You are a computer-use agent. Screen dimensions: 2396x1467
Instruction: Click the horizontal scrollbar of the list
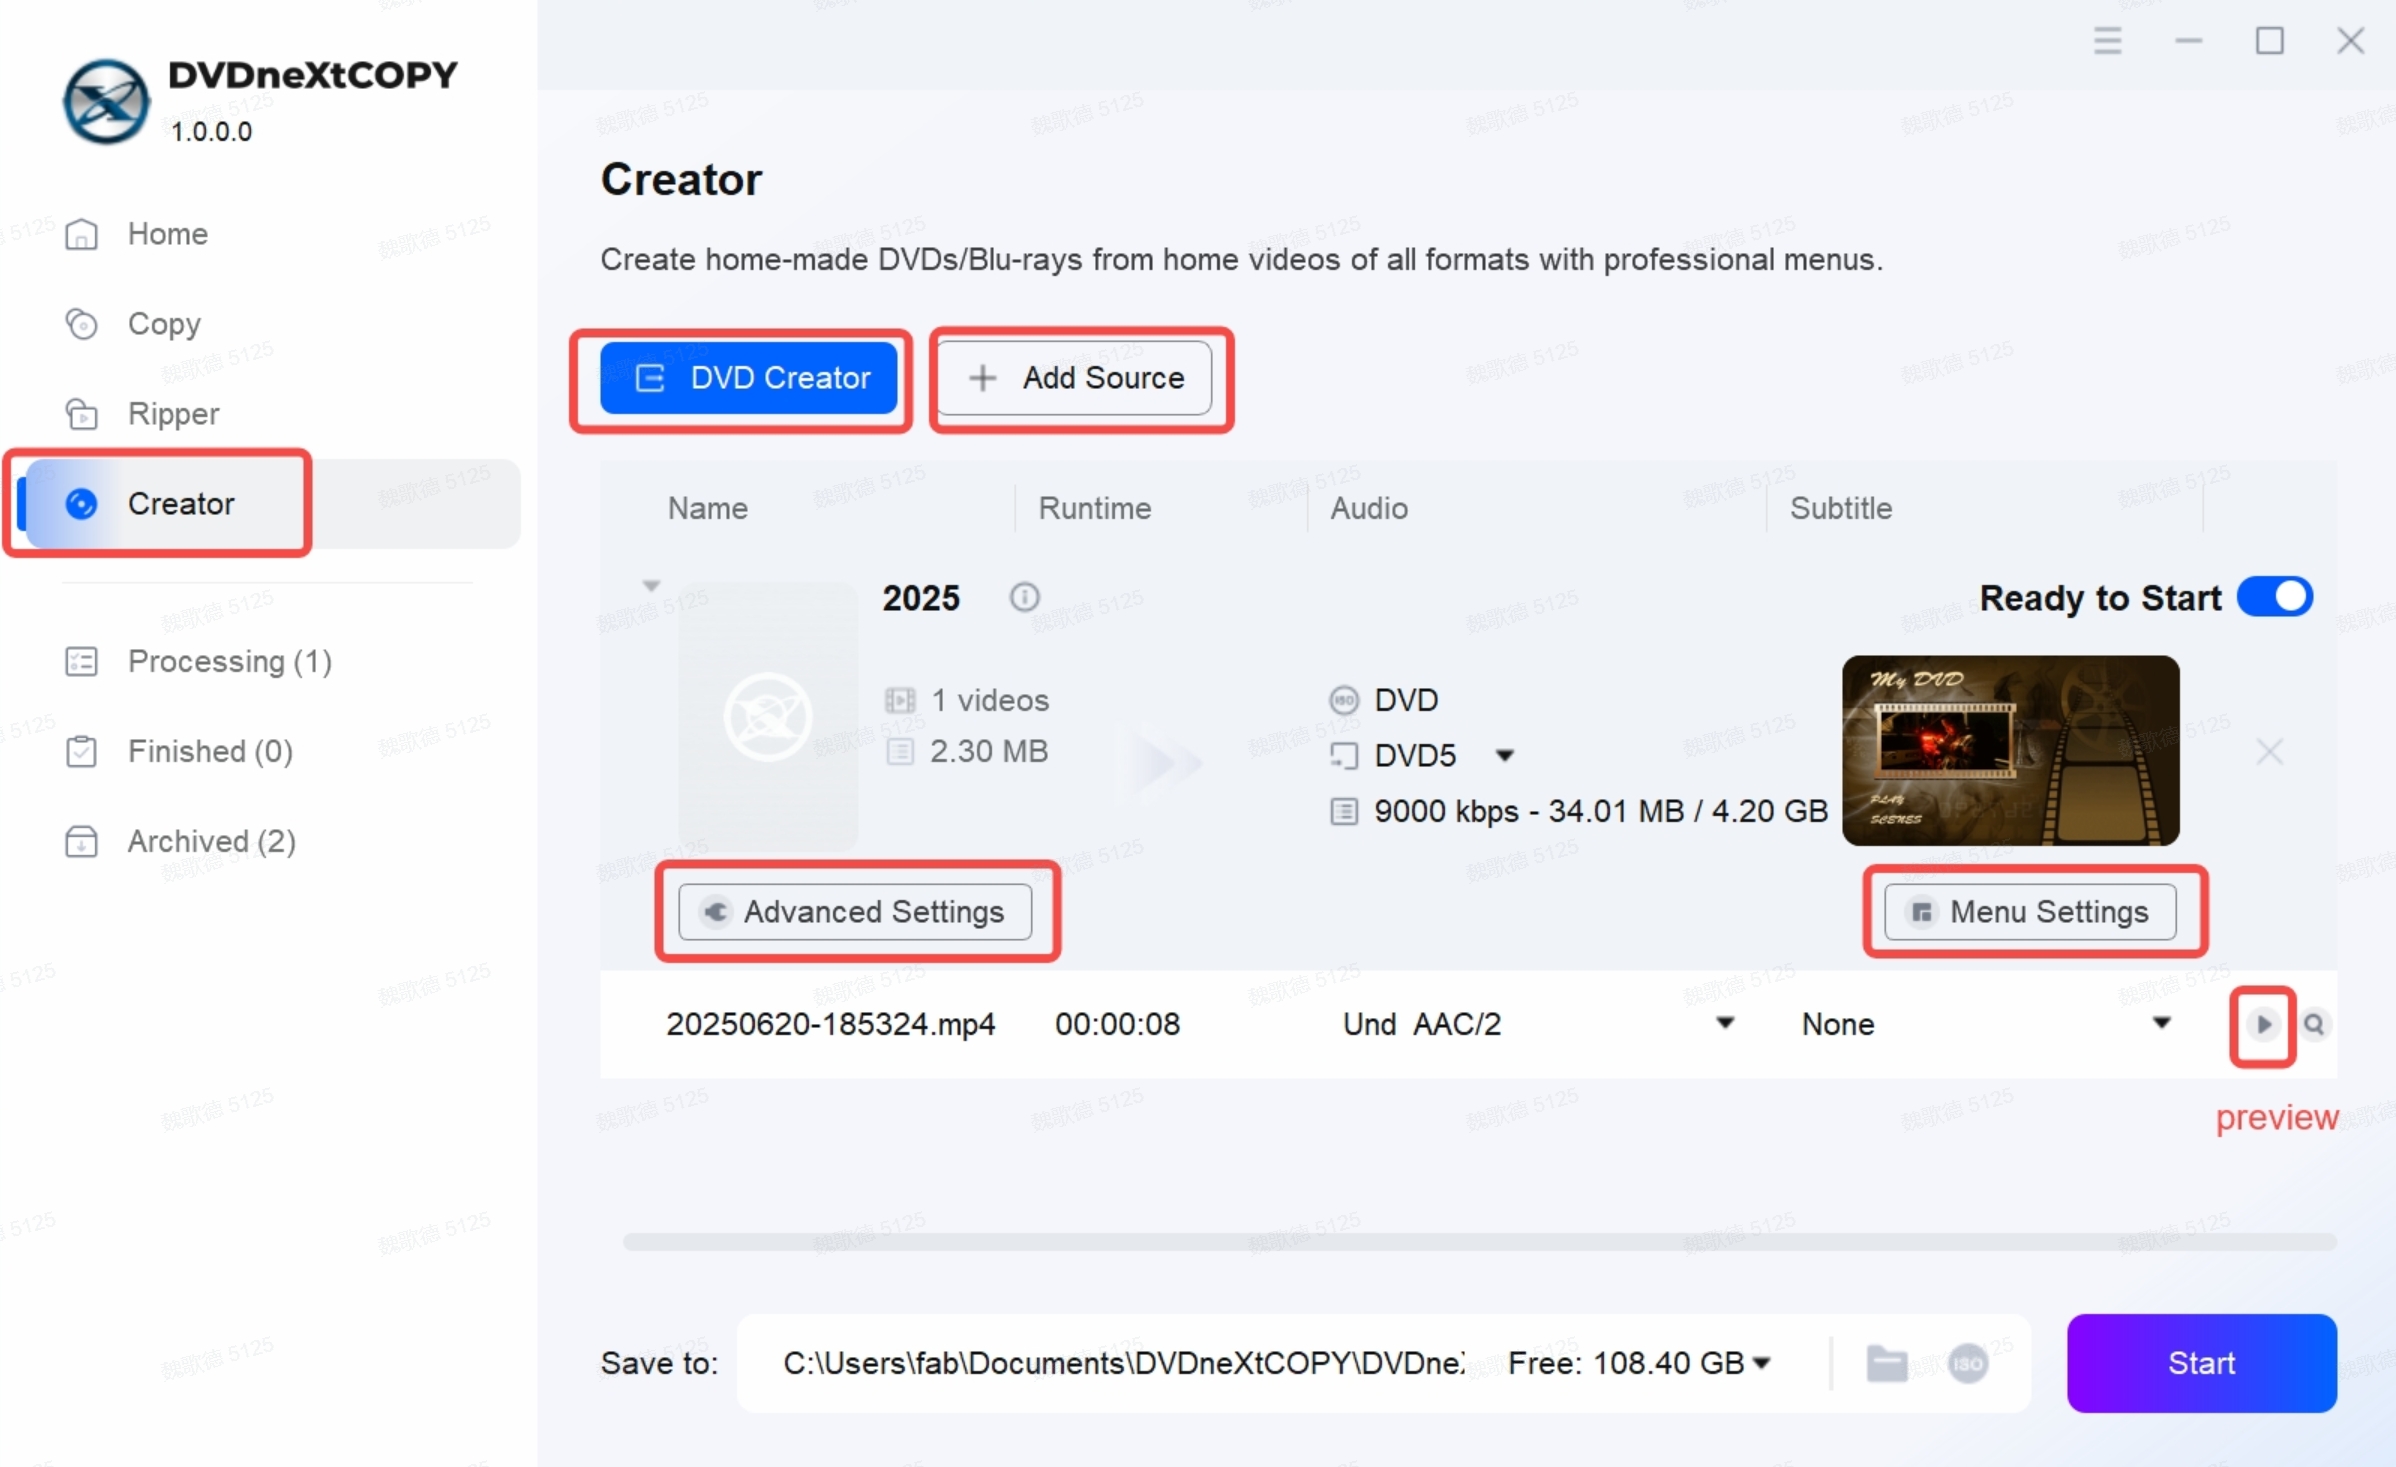(x=1478, y=1241)
